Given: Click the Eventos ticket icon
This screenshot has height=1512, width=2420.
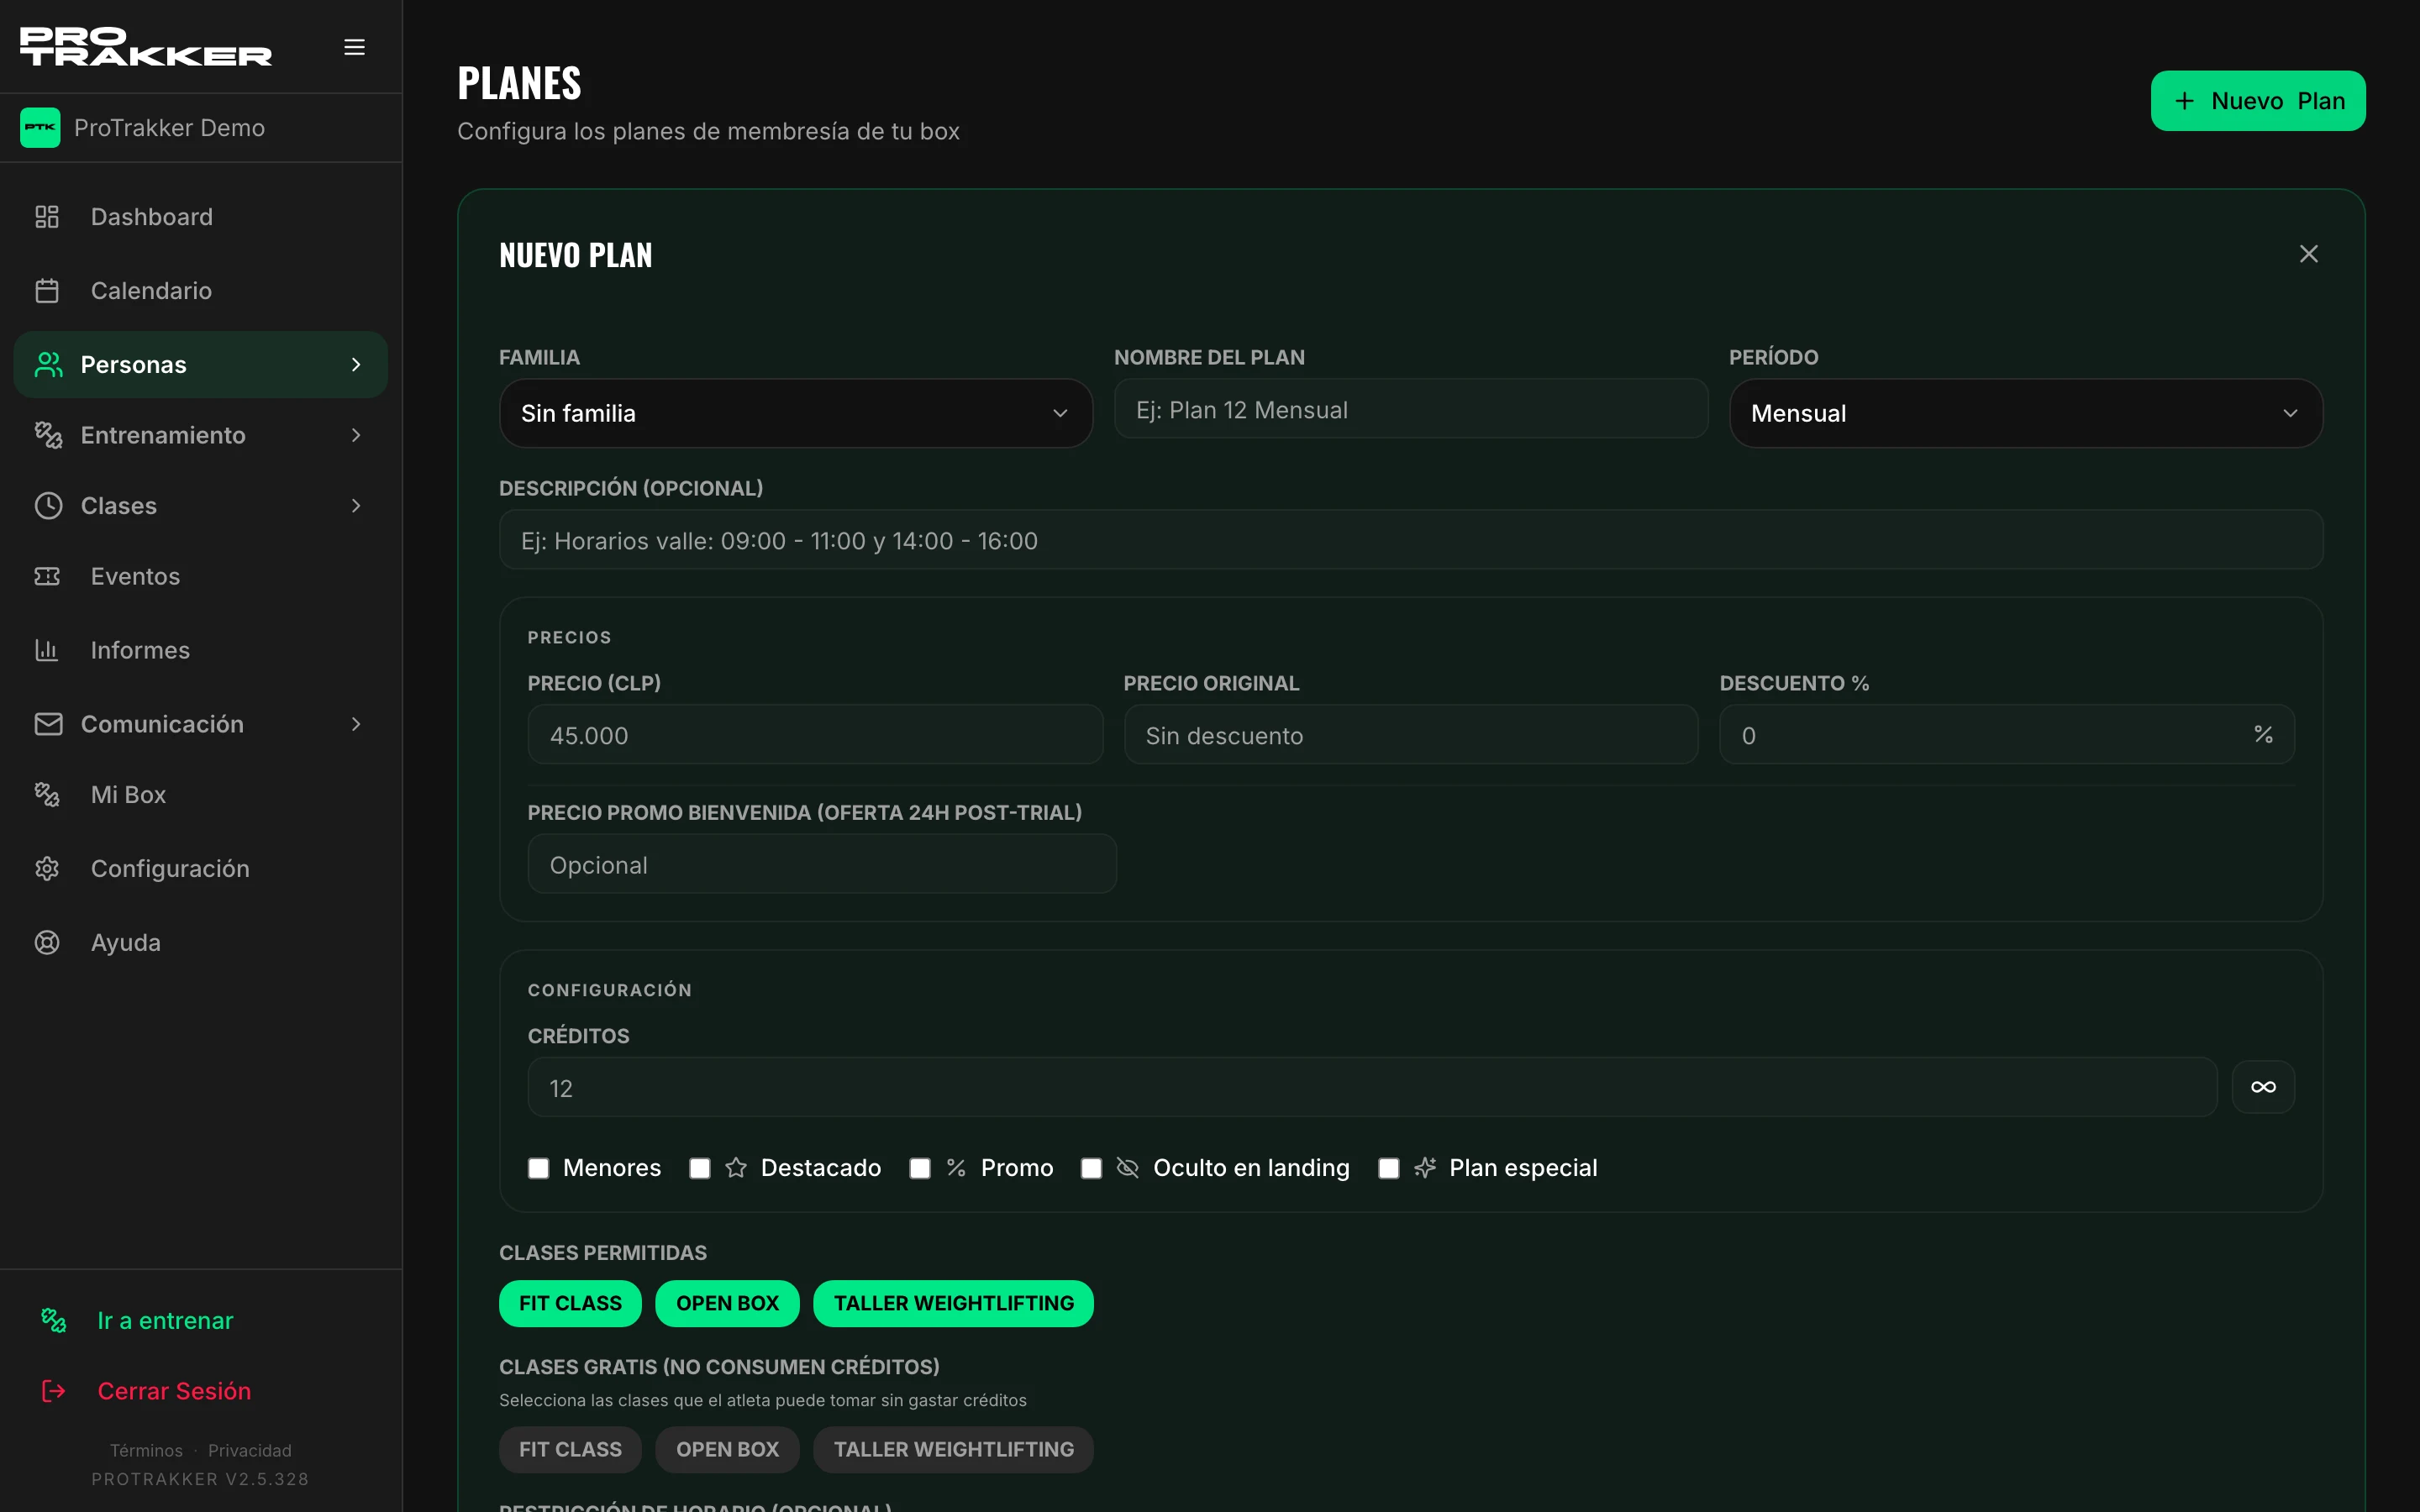Looking at the screenshot, I should click(x=47, y=576).
